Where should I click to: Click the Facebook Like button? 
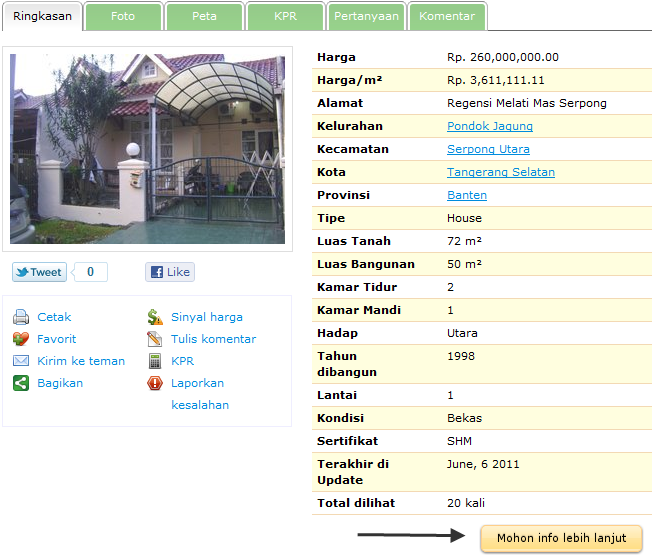[170, 272]
